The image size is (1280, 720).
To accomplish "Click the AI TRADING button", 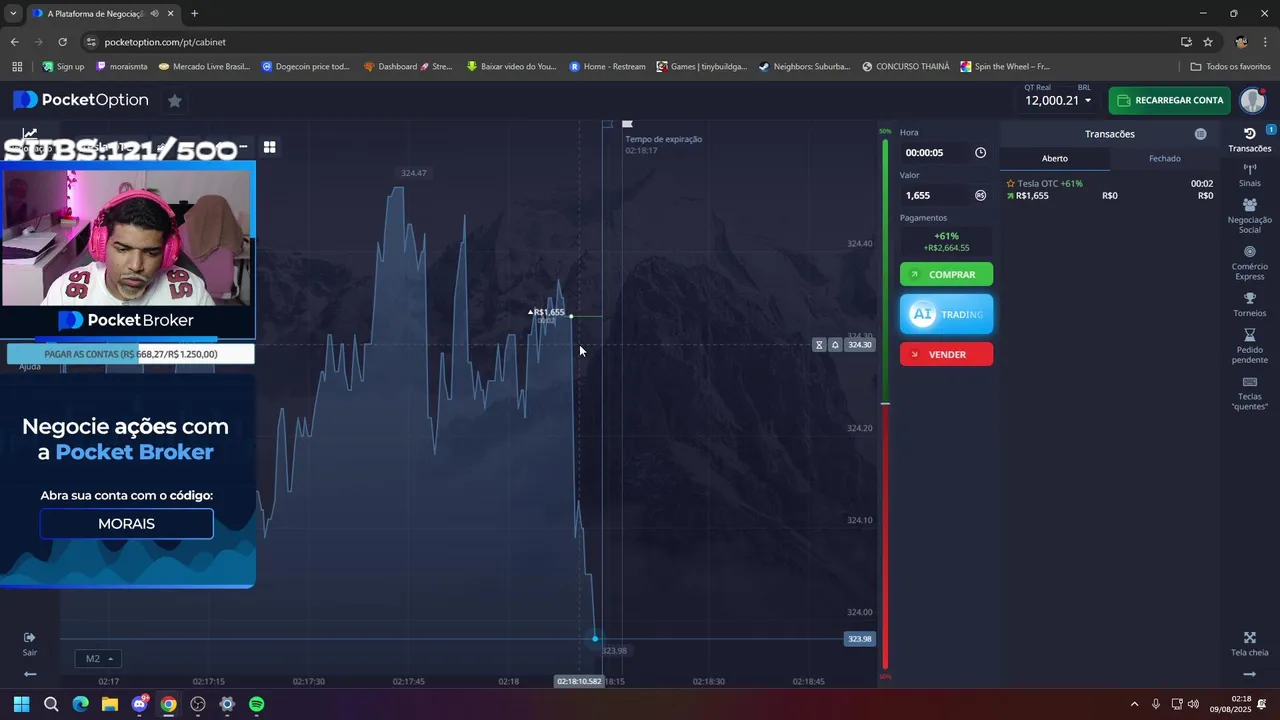I will pyautogui.click(x=946, y=314).
